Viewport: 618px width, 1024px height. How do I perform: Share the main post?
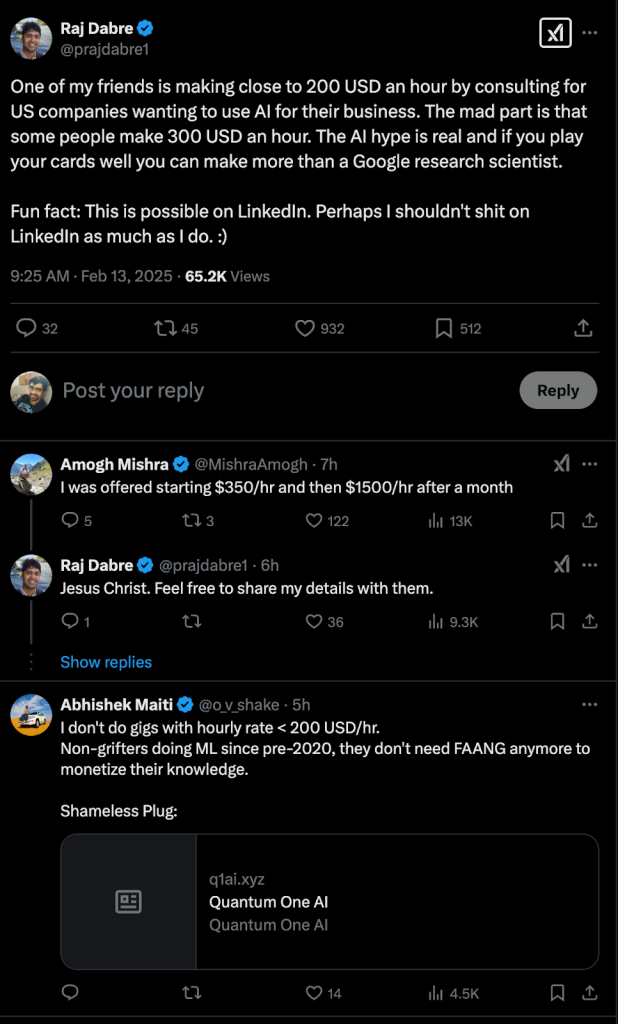[584, 328]
